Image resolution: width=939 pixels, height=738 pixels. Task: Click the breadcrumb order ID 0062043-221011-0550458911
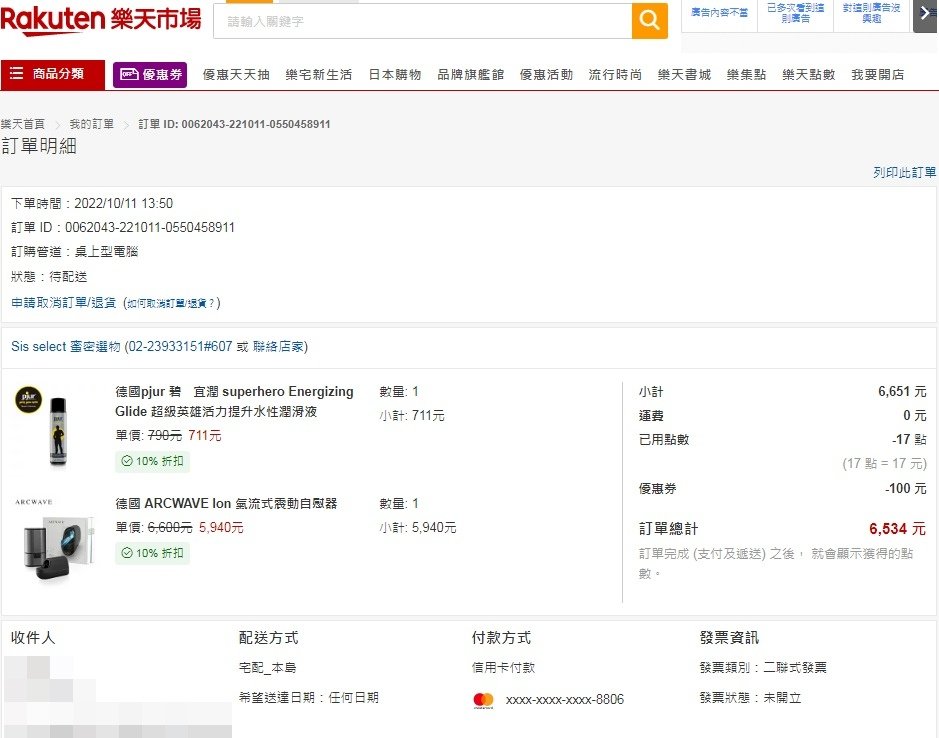(256, 124)
